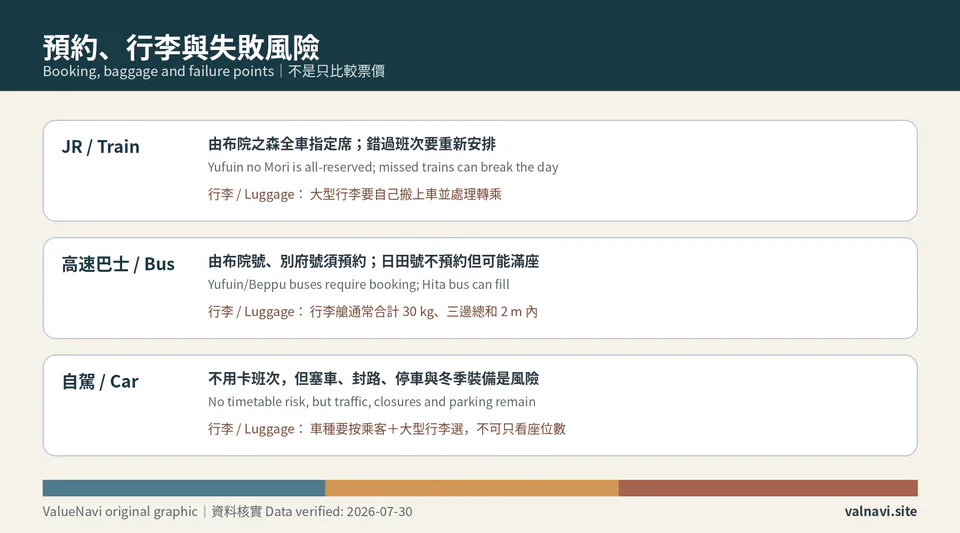Screen dimensions: 960x533
Task: Click the 不是只比較票價 tagline in header
Action: click(336, 72)
